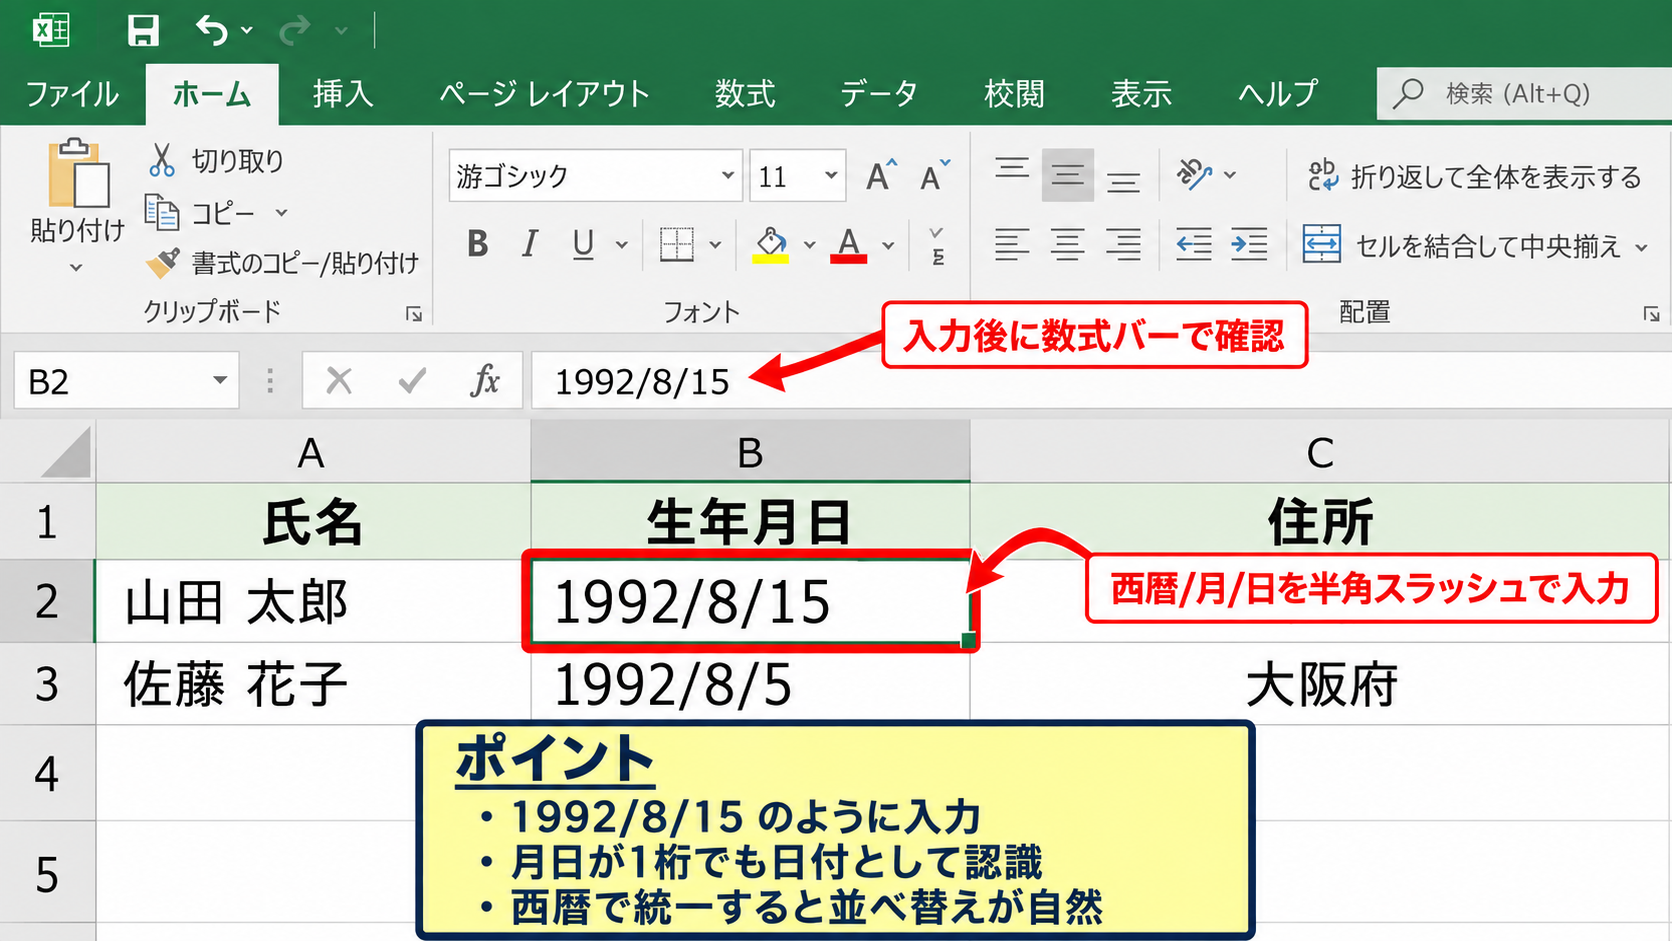Click the increase font size icon
1672x941 pixels.
881,175
